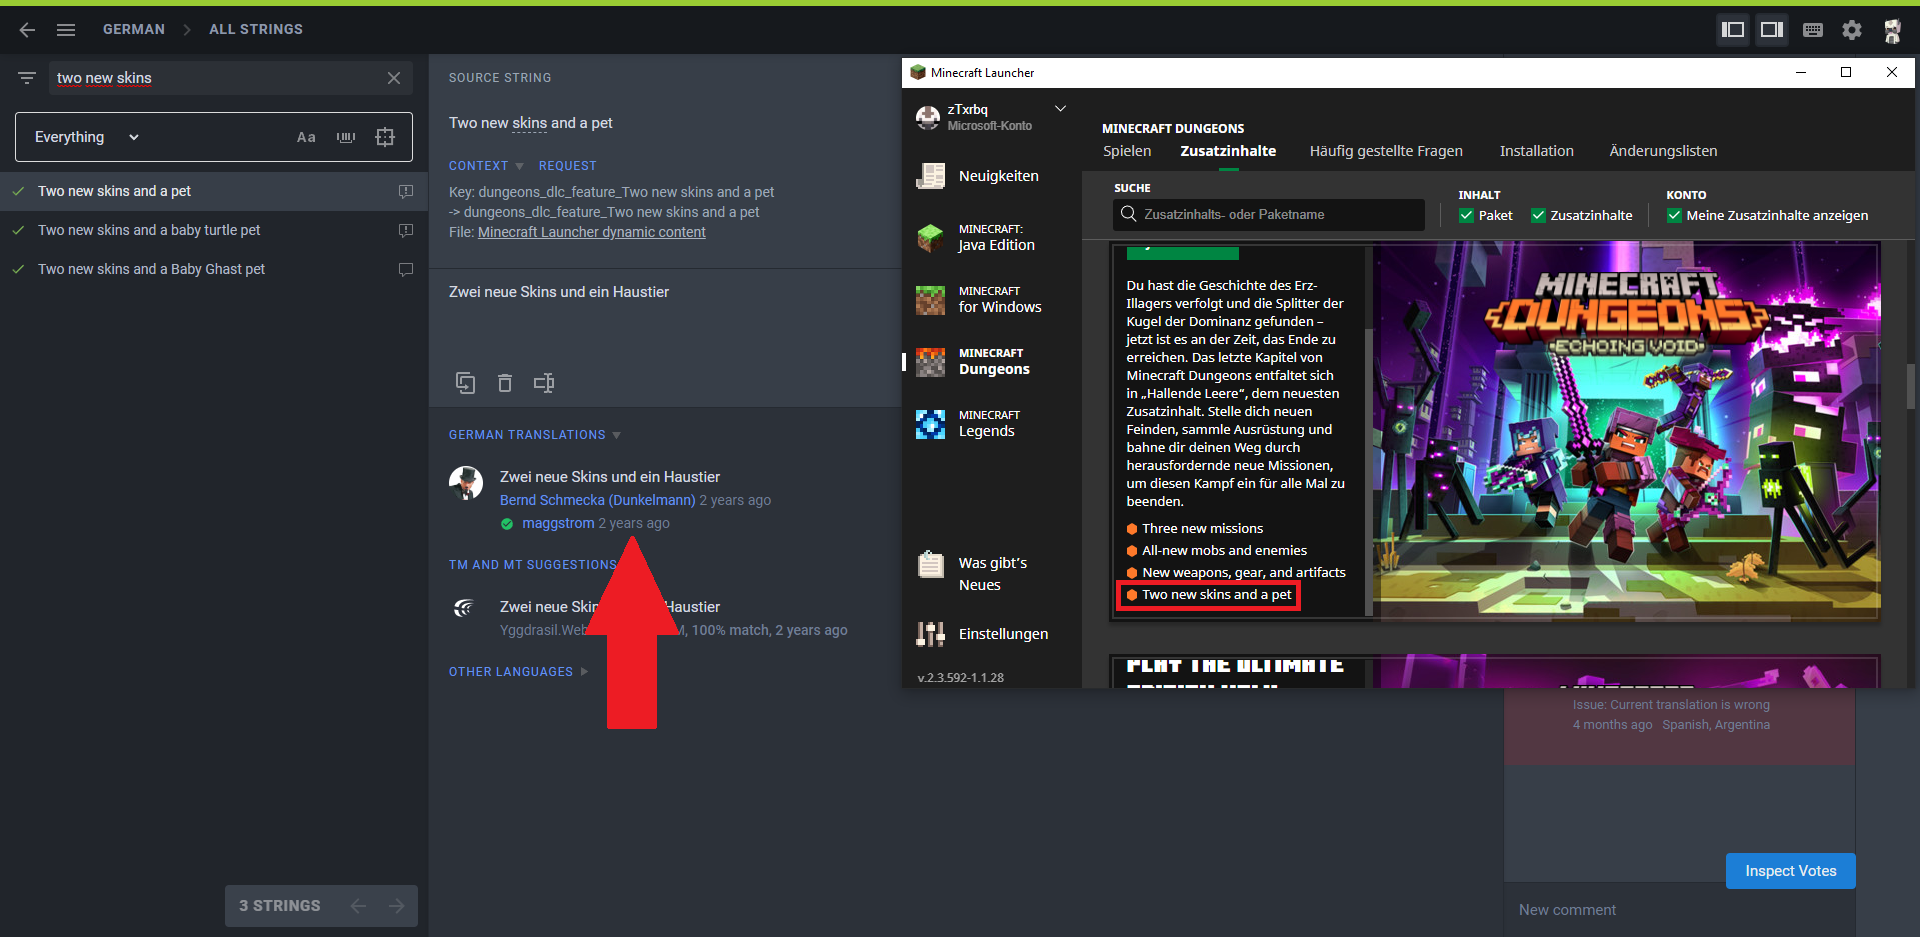Collapse the GERMAN TRANSLATIONS section
Viewport: 1920px width, 937px height.
coord(535,435)
